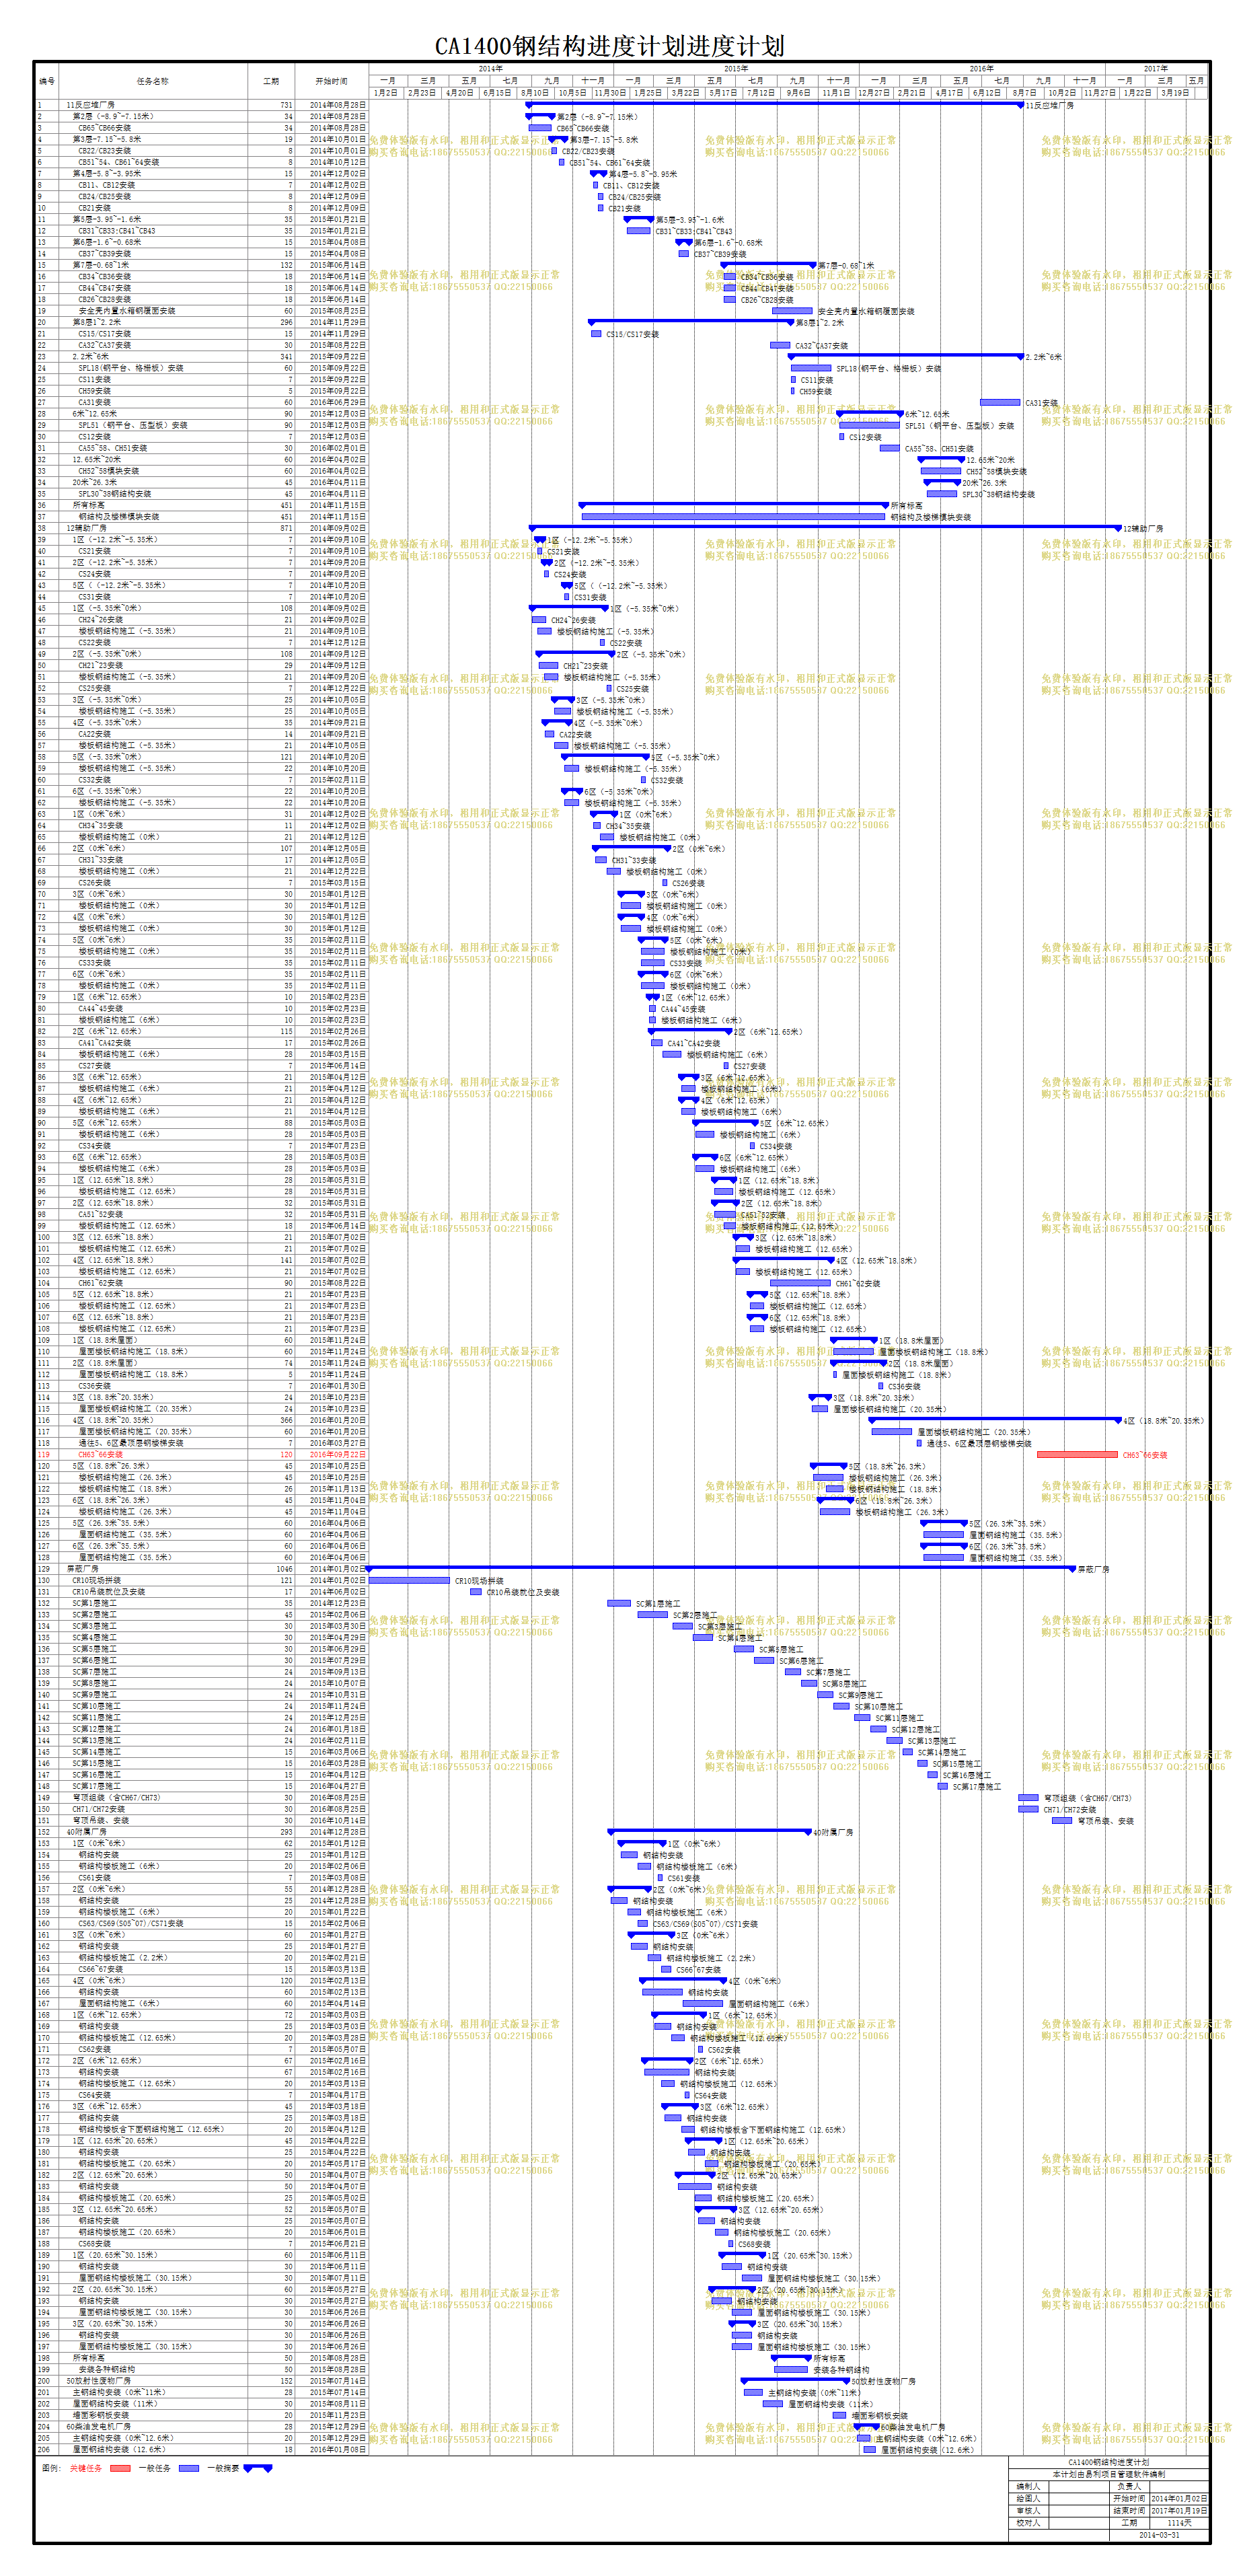Click the 编制人 field in title block

pyautogui.click(x=1028, y=2486)
